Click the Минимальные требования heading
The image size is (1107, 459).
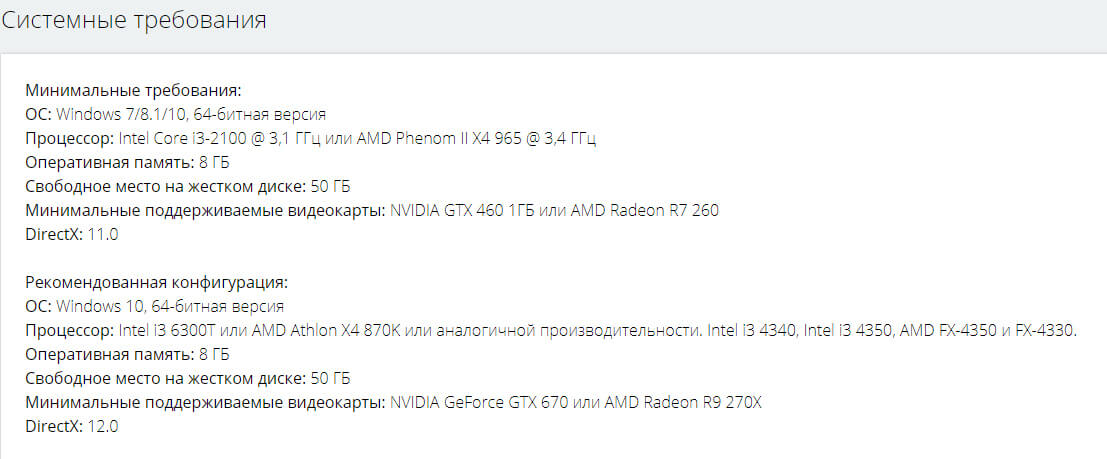[x=134, y=90]
